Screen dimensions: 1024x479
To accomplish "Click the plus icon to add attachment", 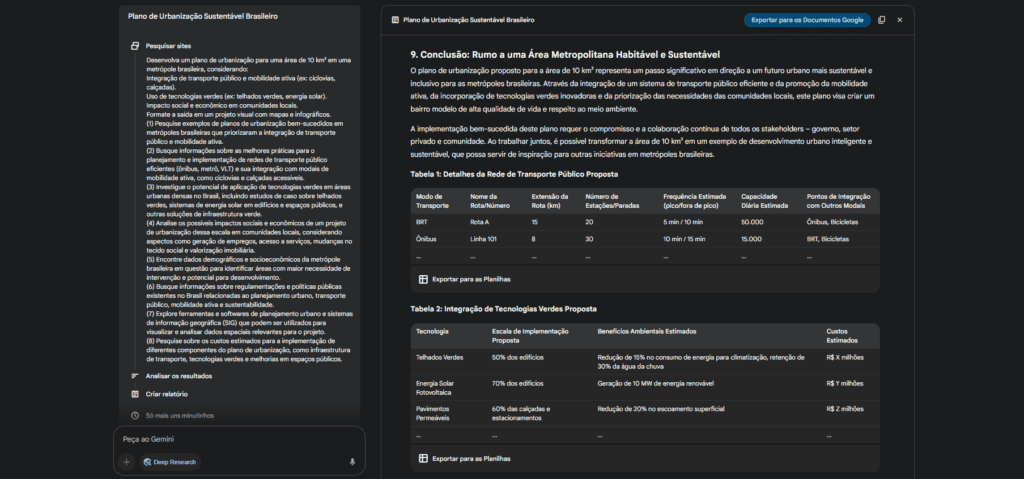I will pyautogui.click(x=127, y=462).
